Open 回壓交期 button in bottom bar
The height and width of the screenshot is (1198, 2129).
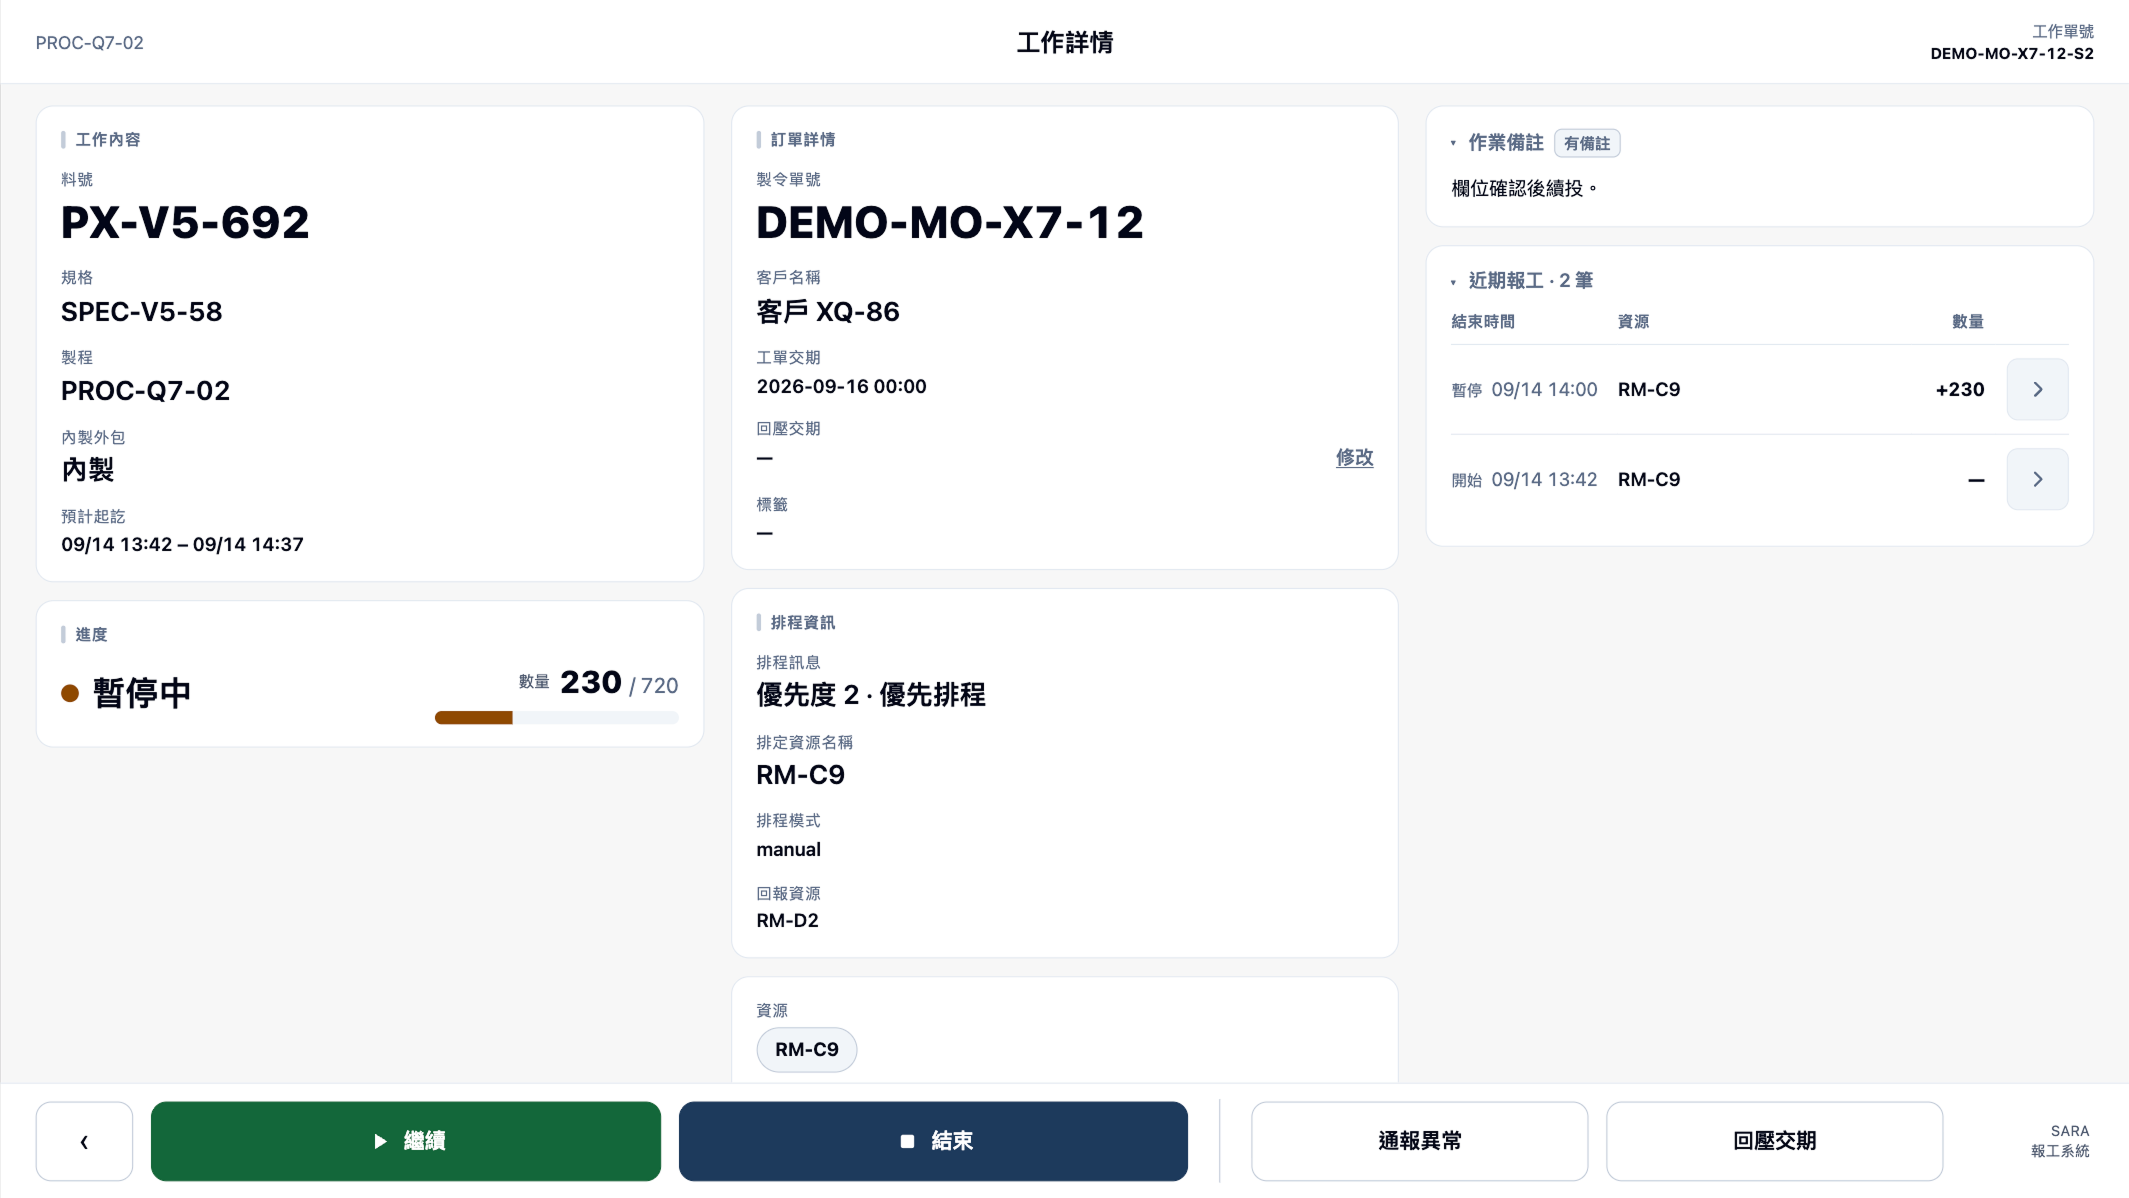[1774, 1141]
